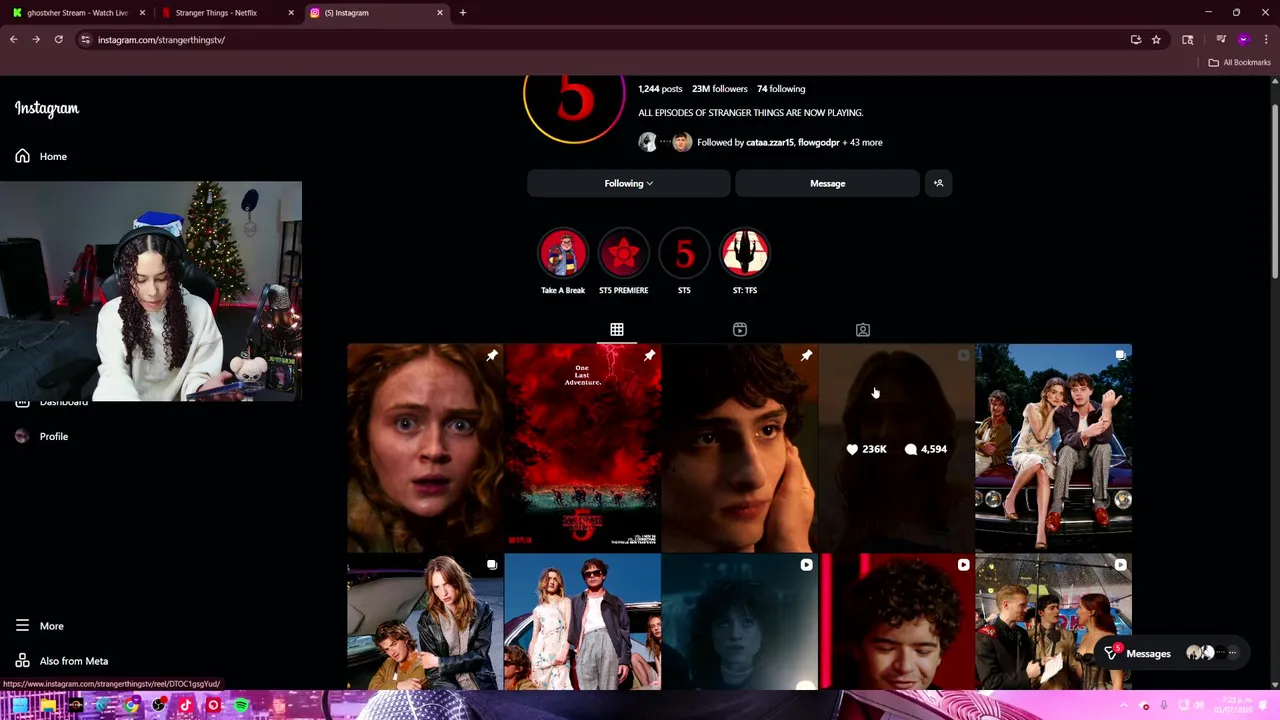Open mutual followers link with cataa.zzar15

point(789,142)
